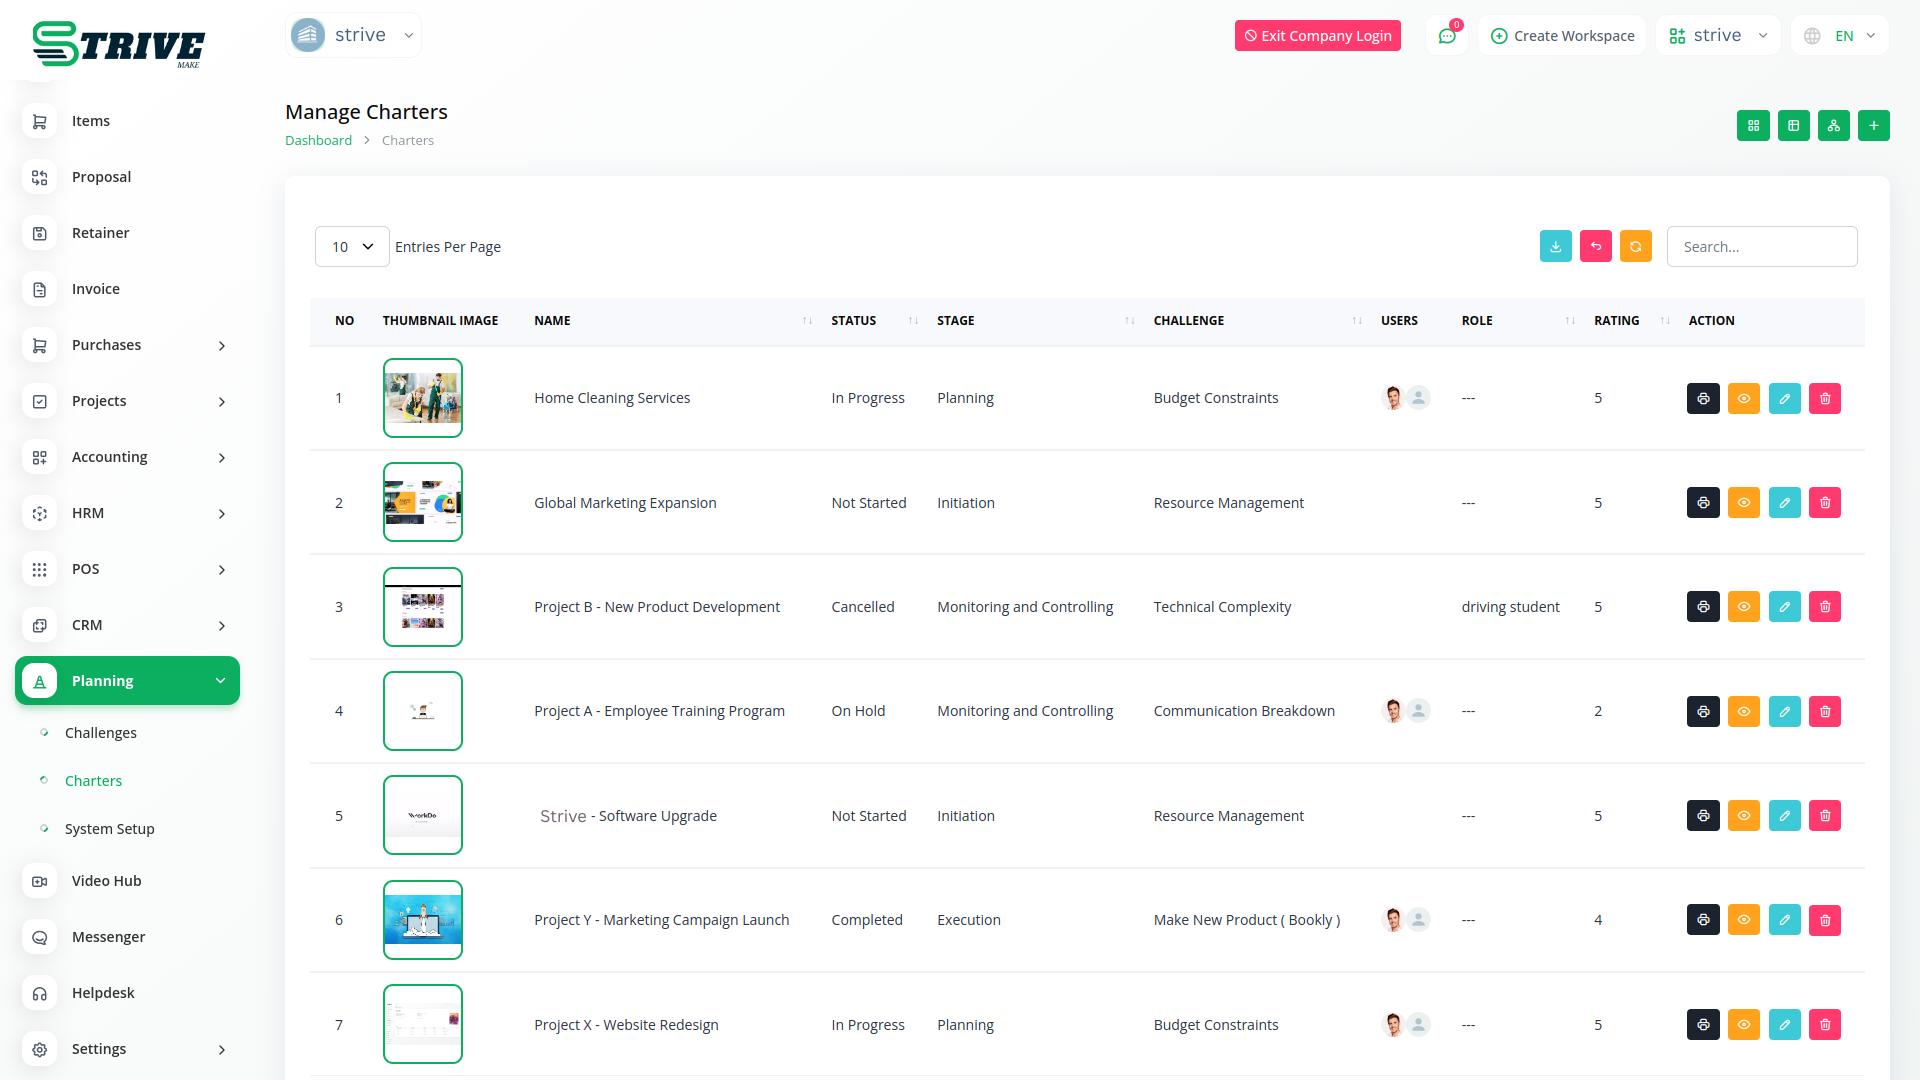Print Home Cleaning Services charter
This screenshot has width=1920, height=1080.
click(x=1703, y=399)
